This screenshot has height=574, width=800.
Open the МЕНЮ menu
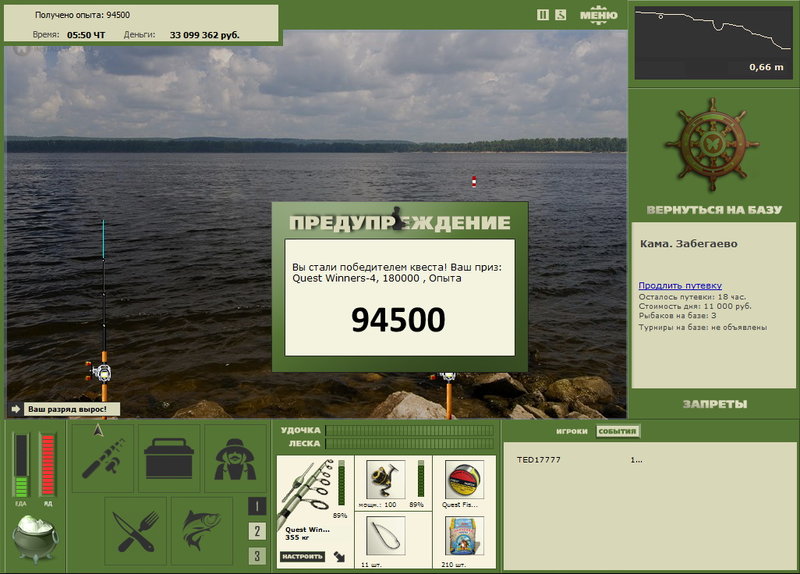[x=598, y=14]
